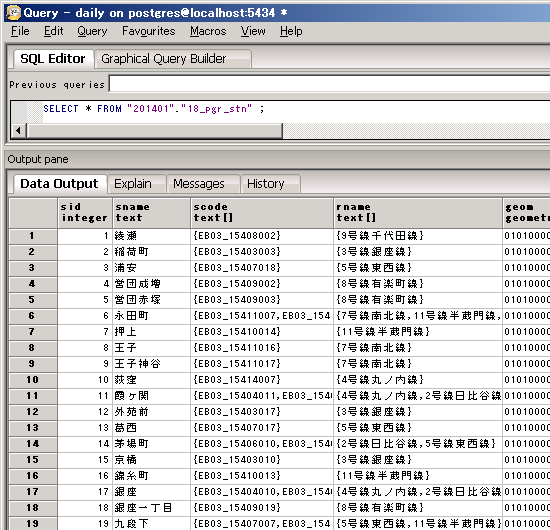The height and width of the screenshot is (530, 550).
Task: Select the Explain tab
Action: click(136, 184)
